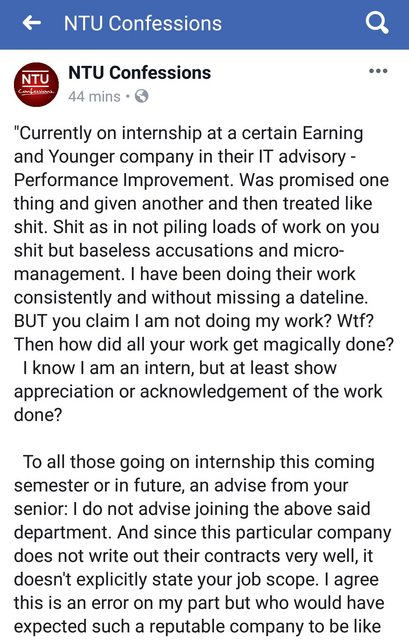Tap the single word "done?" ending first paragraph
The width and height of the screenshot is (409, 640).
pos(38,415)
